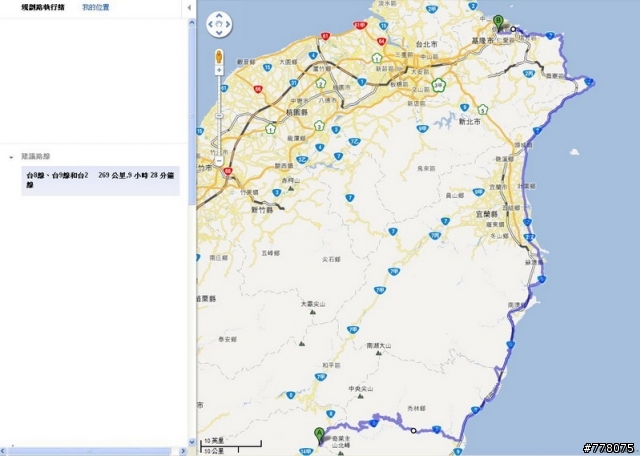The height and width of the screenshot is (456, 640).
Task: Click the red 68 expressway shield
Action: [x=228, y=172]
